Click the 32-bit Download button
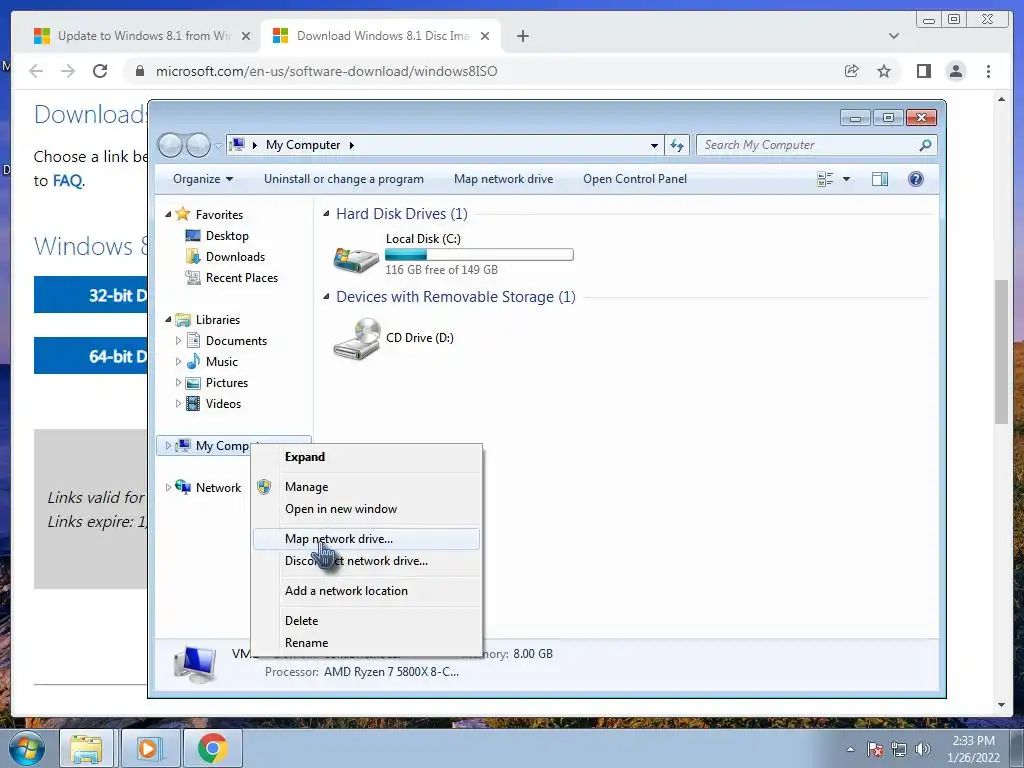Viewport: 1024px width, 768px height. pos(91,295)
